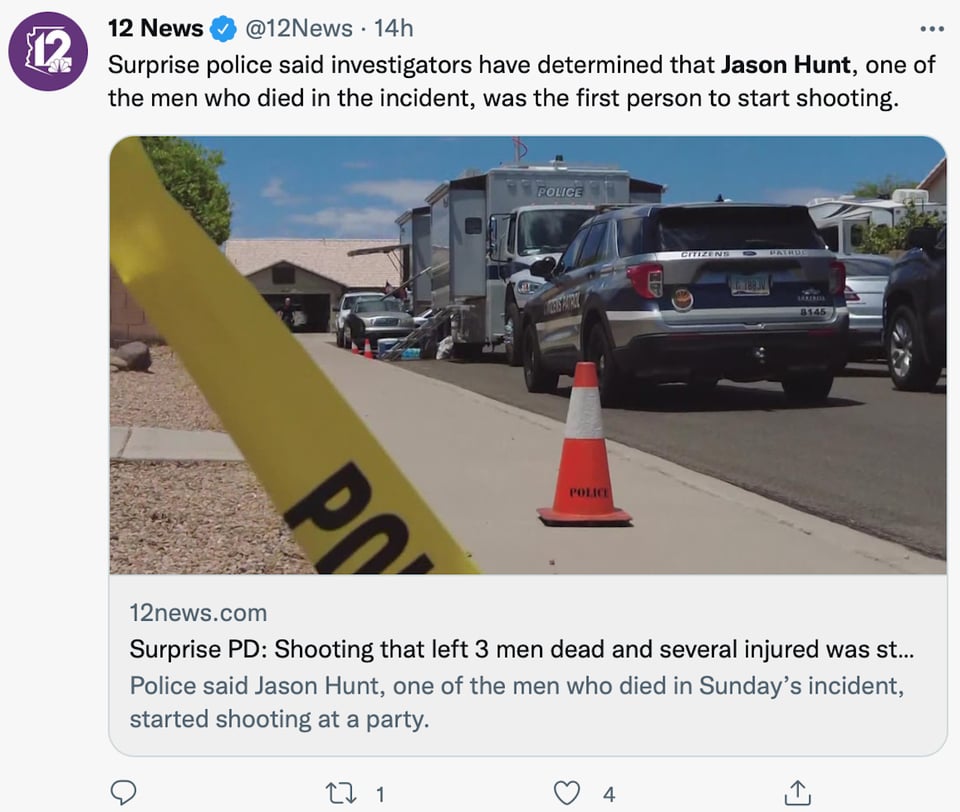Click the 12news.com domain label
This screenshot has width=960, height=812.
(x=198, y=613)
